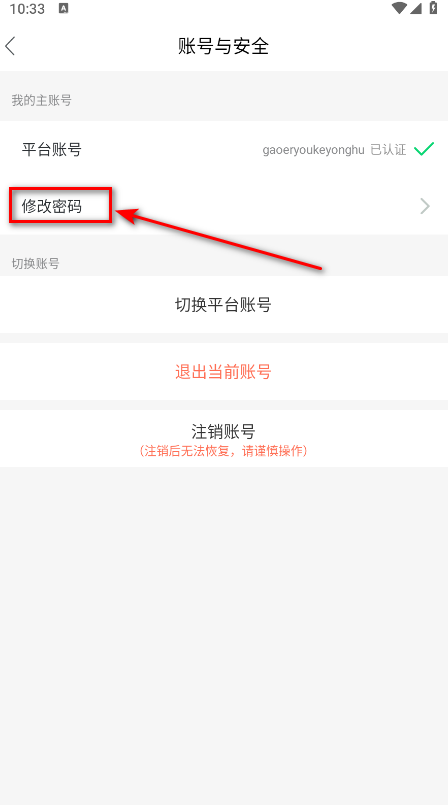Tap 退出当前账号 to log out

[223, 371]
